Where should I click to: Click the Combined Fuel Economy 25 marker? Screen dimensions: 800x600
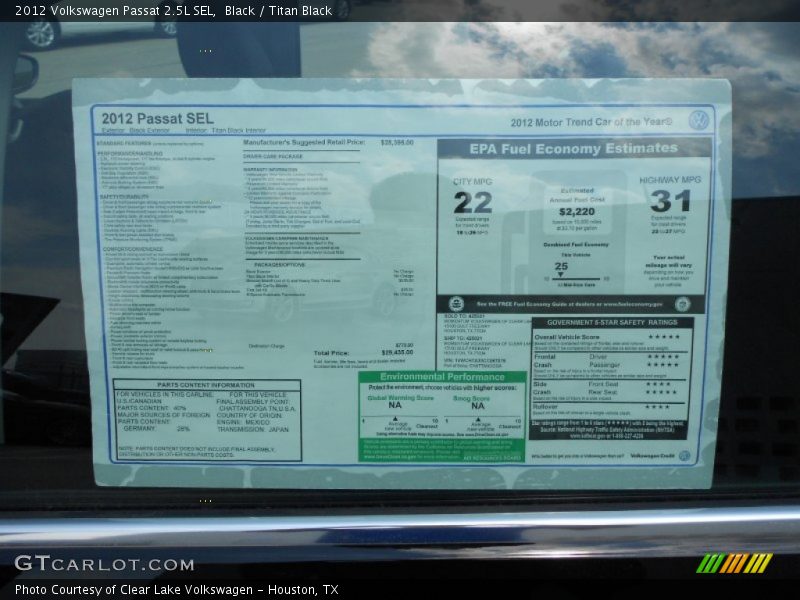click(x=562, y=267)
